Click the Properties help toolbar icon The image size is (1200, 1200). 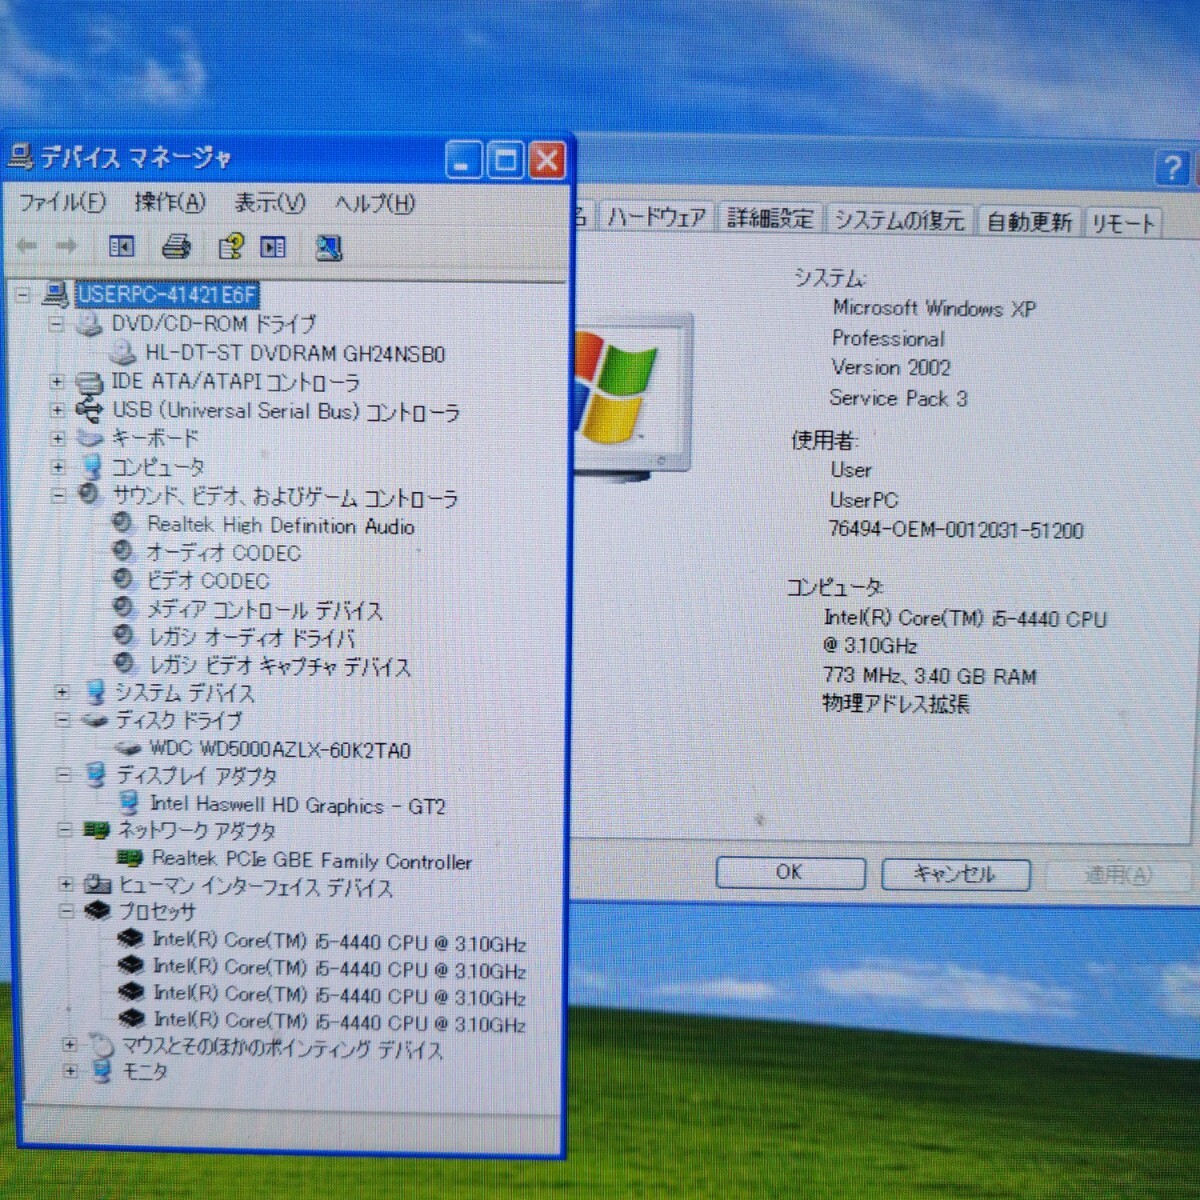click(230, 246)
